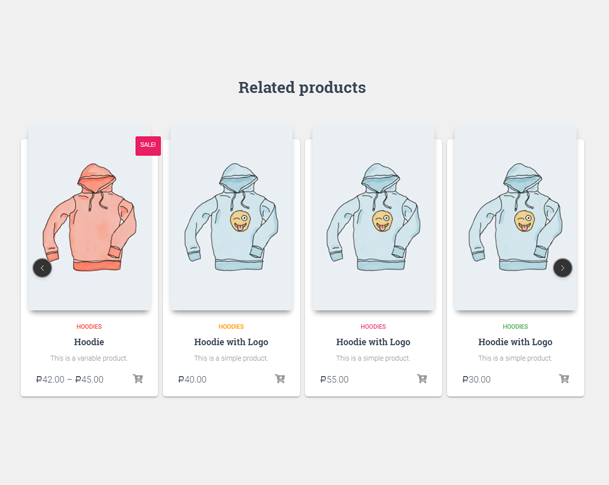Open the orange HOODIES category link

[x=231, y=327]
